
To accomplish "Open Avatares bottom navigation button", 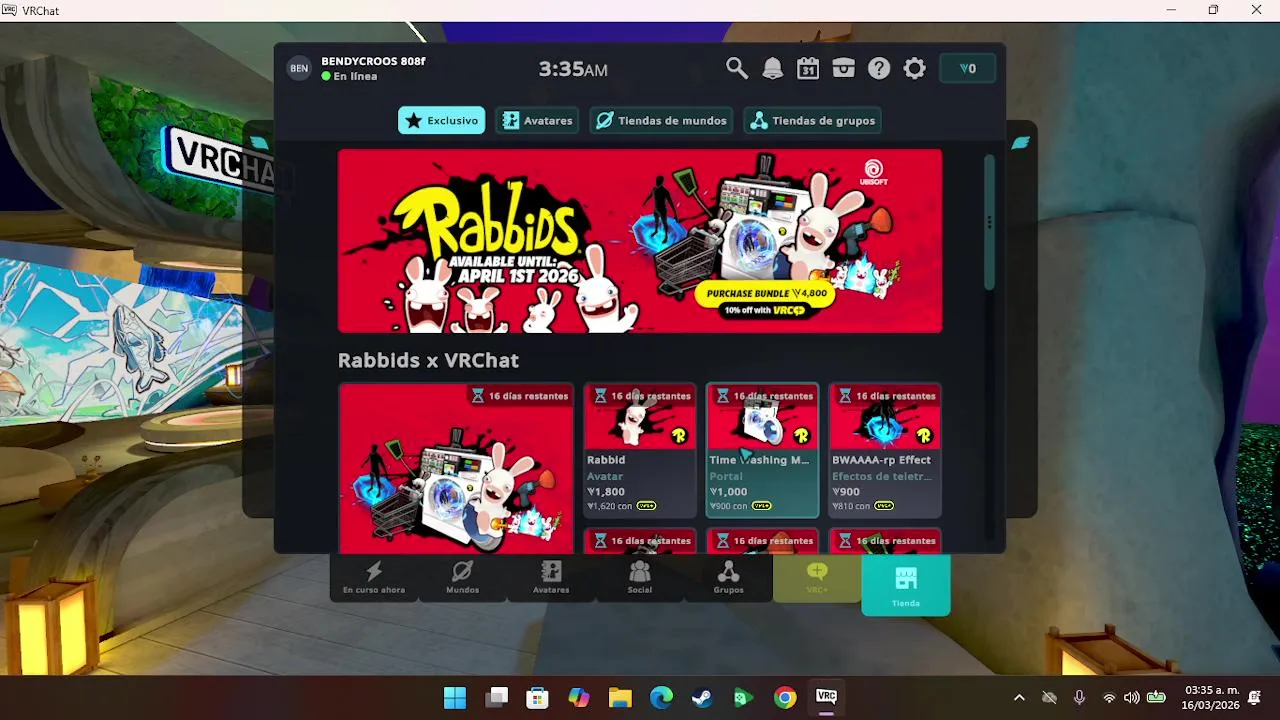I will [551, 578].
